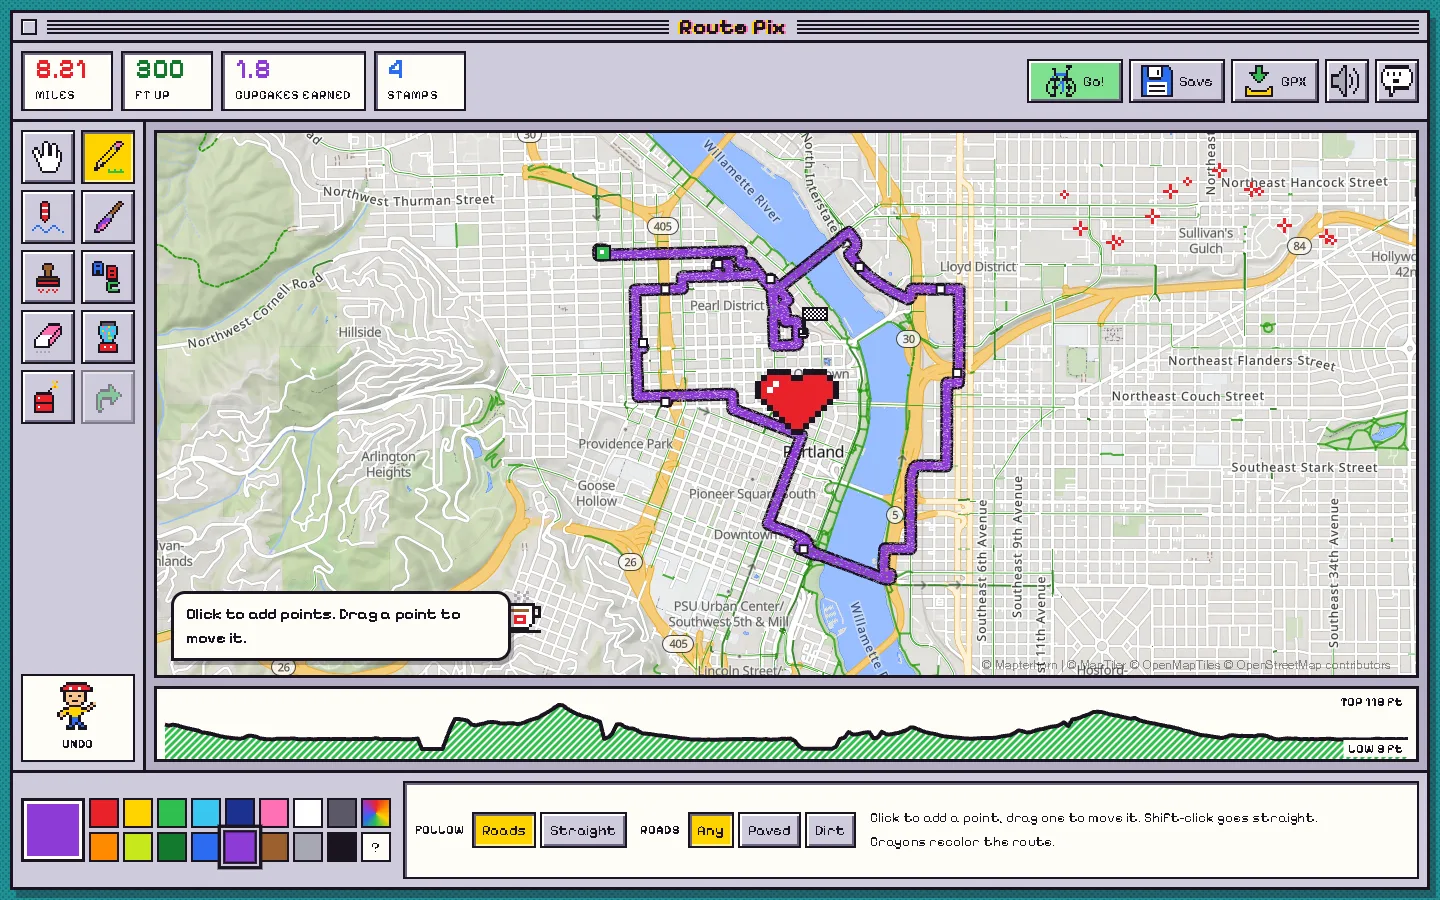Viewport: 1440px width, 900px height.
Task: Click the Pearl District map label
Action: pos(727,306)
